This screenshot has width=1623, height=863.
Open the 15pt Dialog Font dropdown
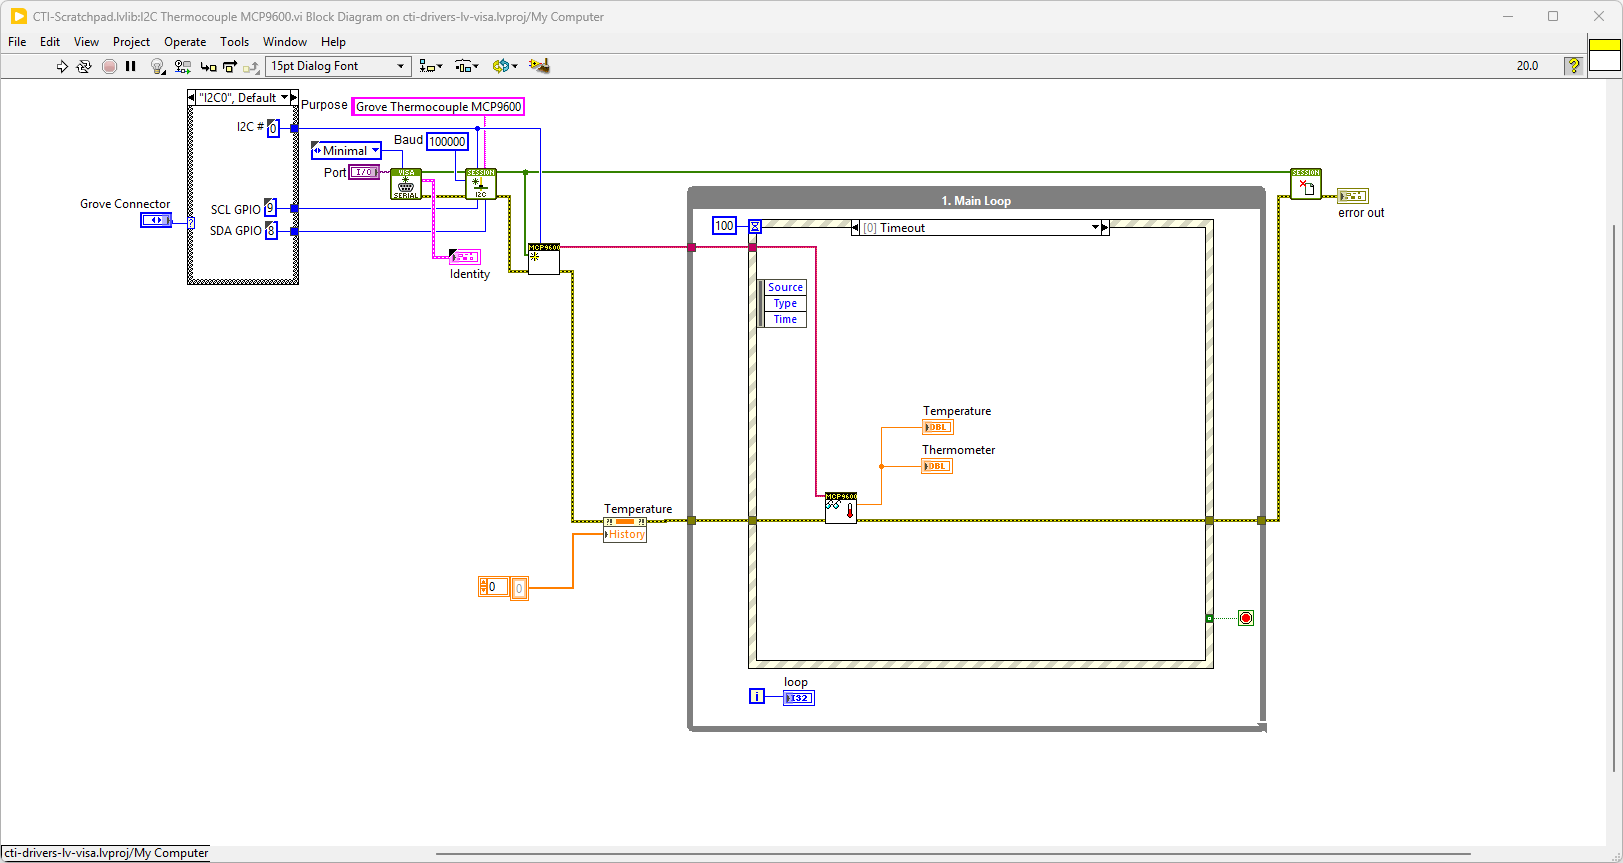[x=338, y=66]
